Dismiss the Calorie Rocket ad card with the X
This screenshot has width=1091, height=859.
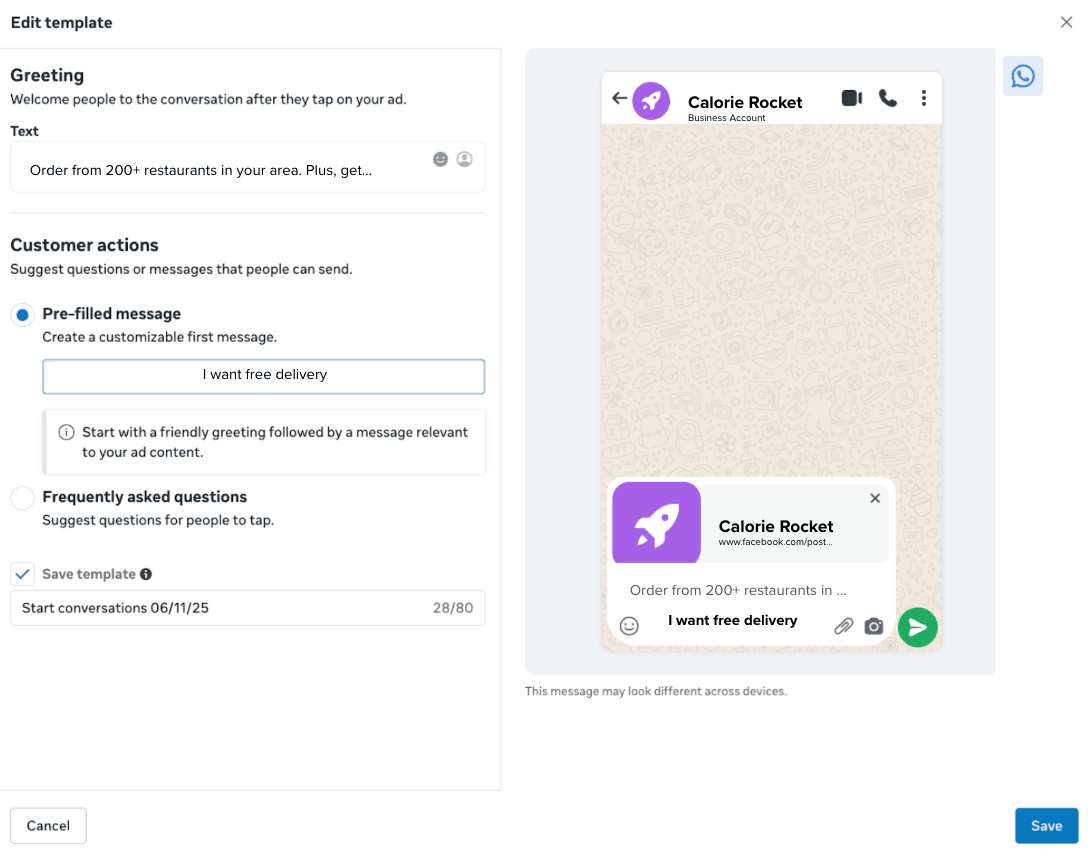pyautogui.click(x=875, y=498)
